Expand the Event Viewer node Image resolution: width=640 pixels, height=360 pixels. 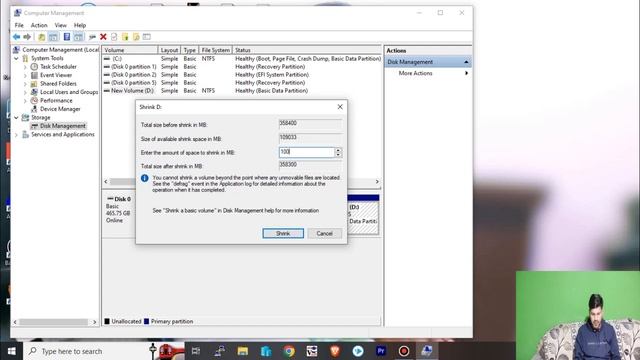(x=25, y=75)
